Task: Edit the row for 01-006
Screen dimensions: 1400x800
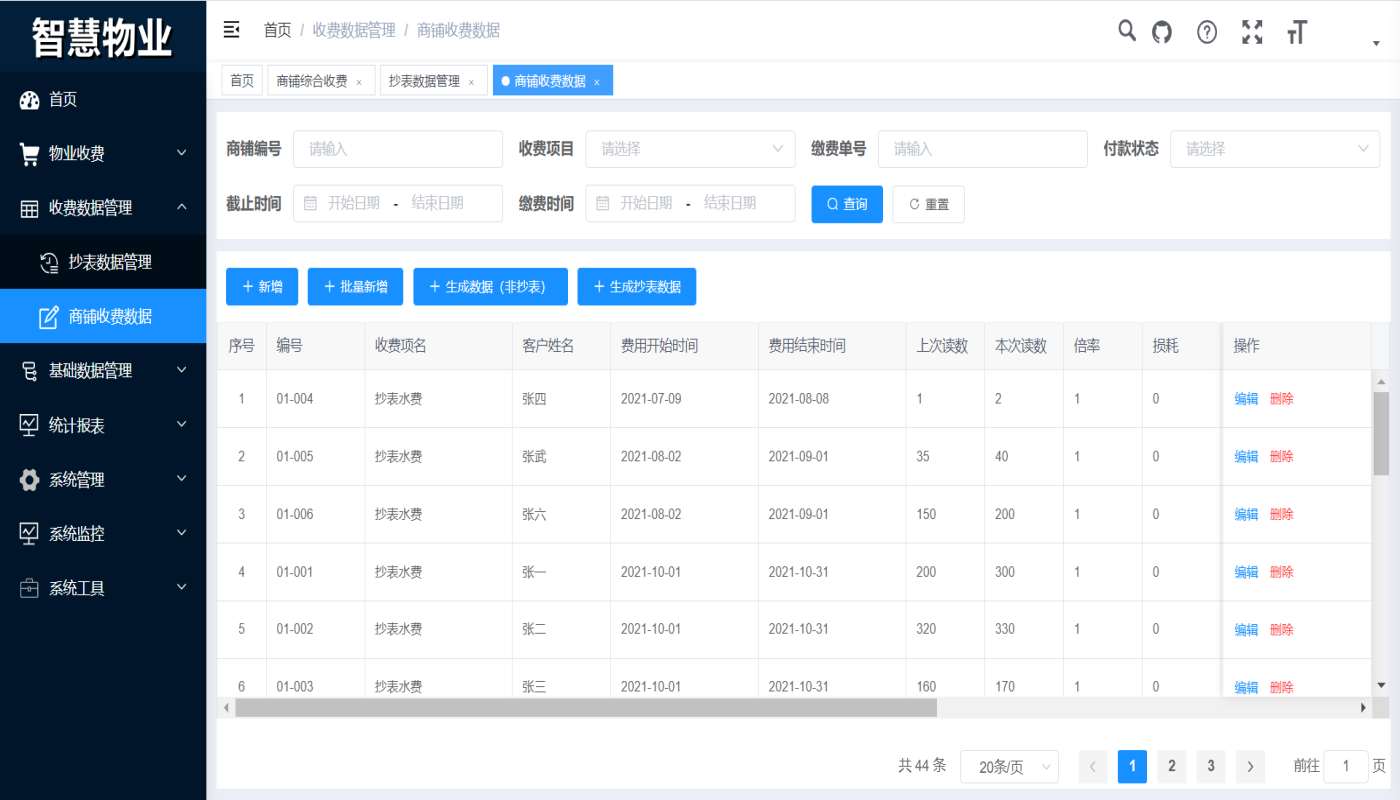Action: tap(1246, 514)
